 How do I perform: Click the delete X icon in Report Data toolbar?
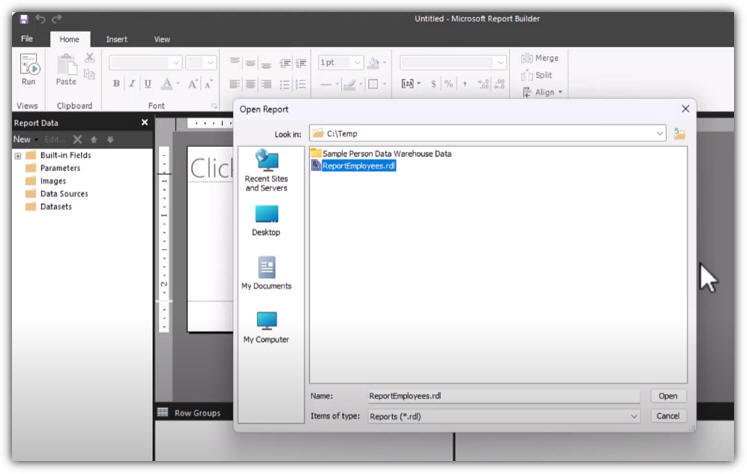click(78, 140)
